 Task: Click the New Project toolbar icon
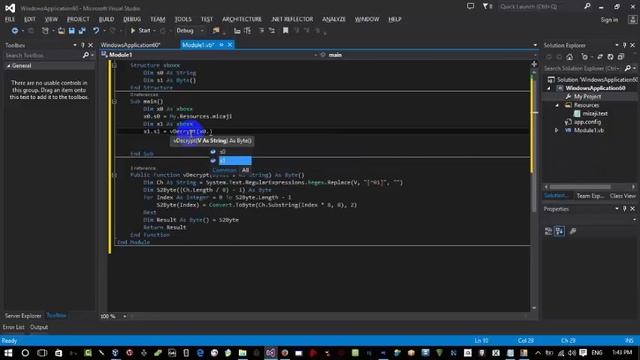point(45,31)
